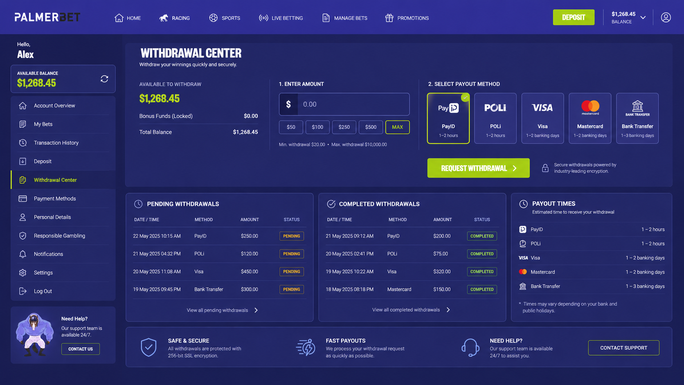684x385 pixels.
Task: Click the Need Help headset icon
Action: 470,348
